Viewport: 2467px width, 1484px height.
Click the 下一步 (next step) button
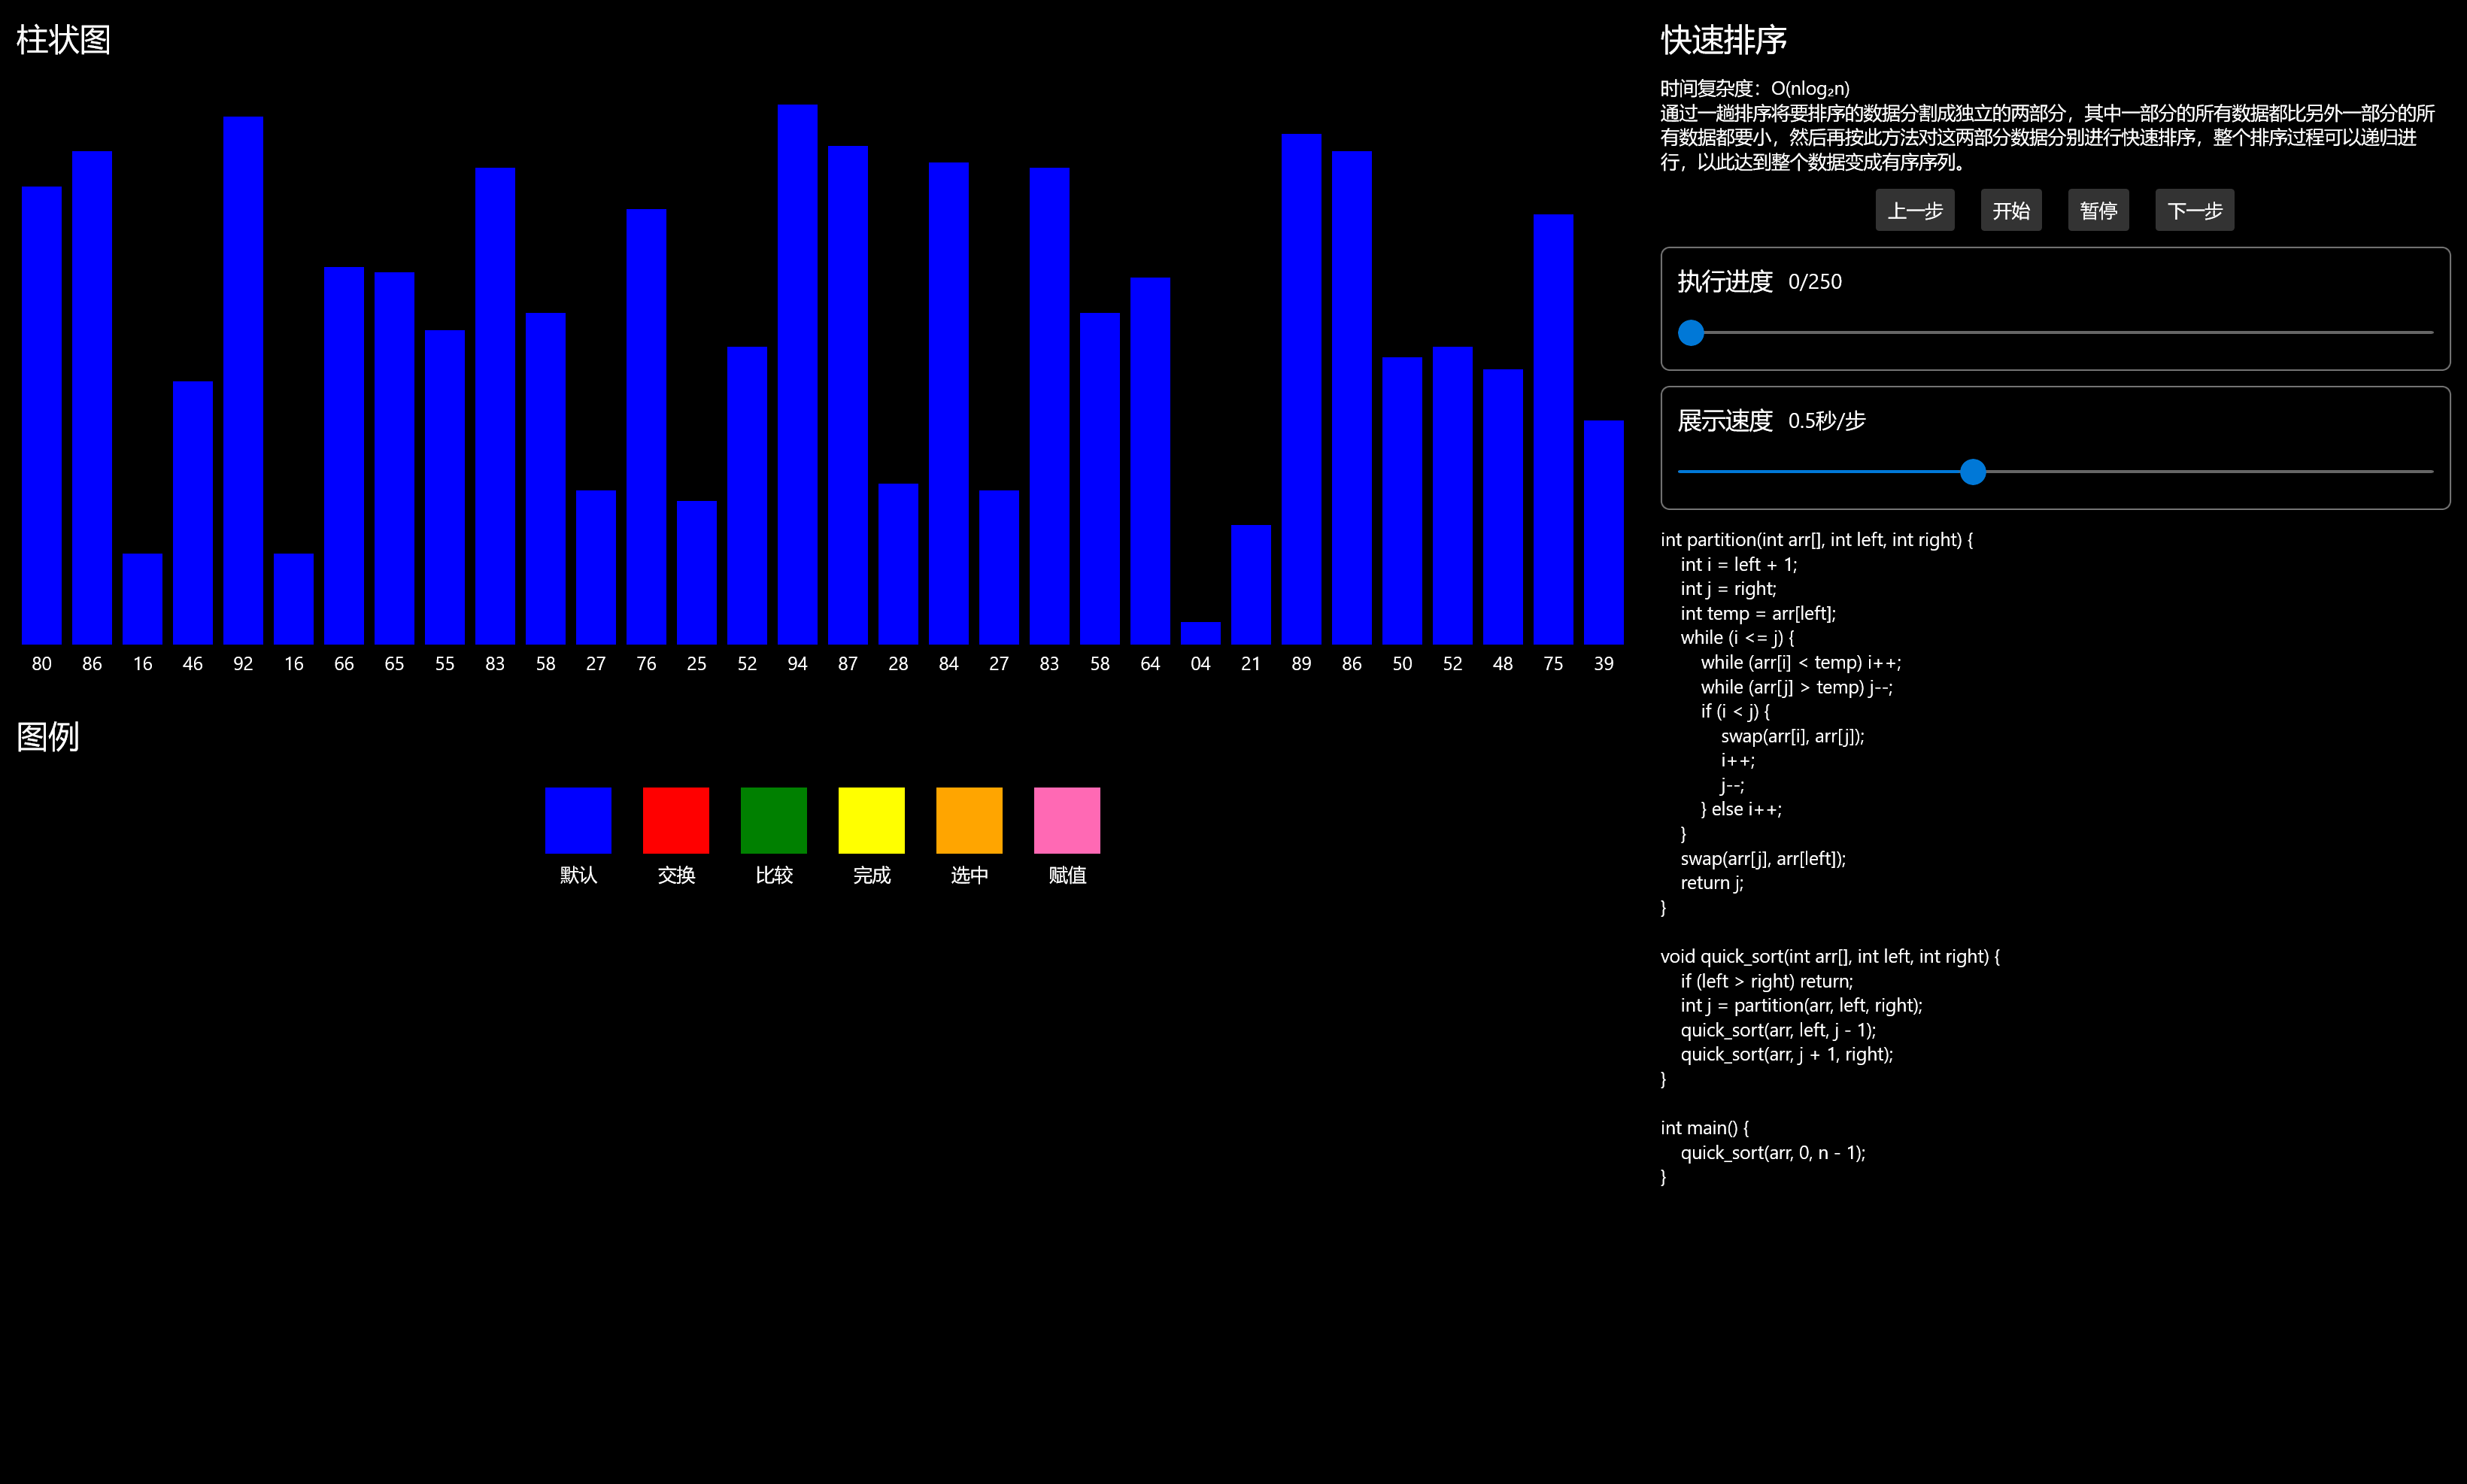[2194, 211]
